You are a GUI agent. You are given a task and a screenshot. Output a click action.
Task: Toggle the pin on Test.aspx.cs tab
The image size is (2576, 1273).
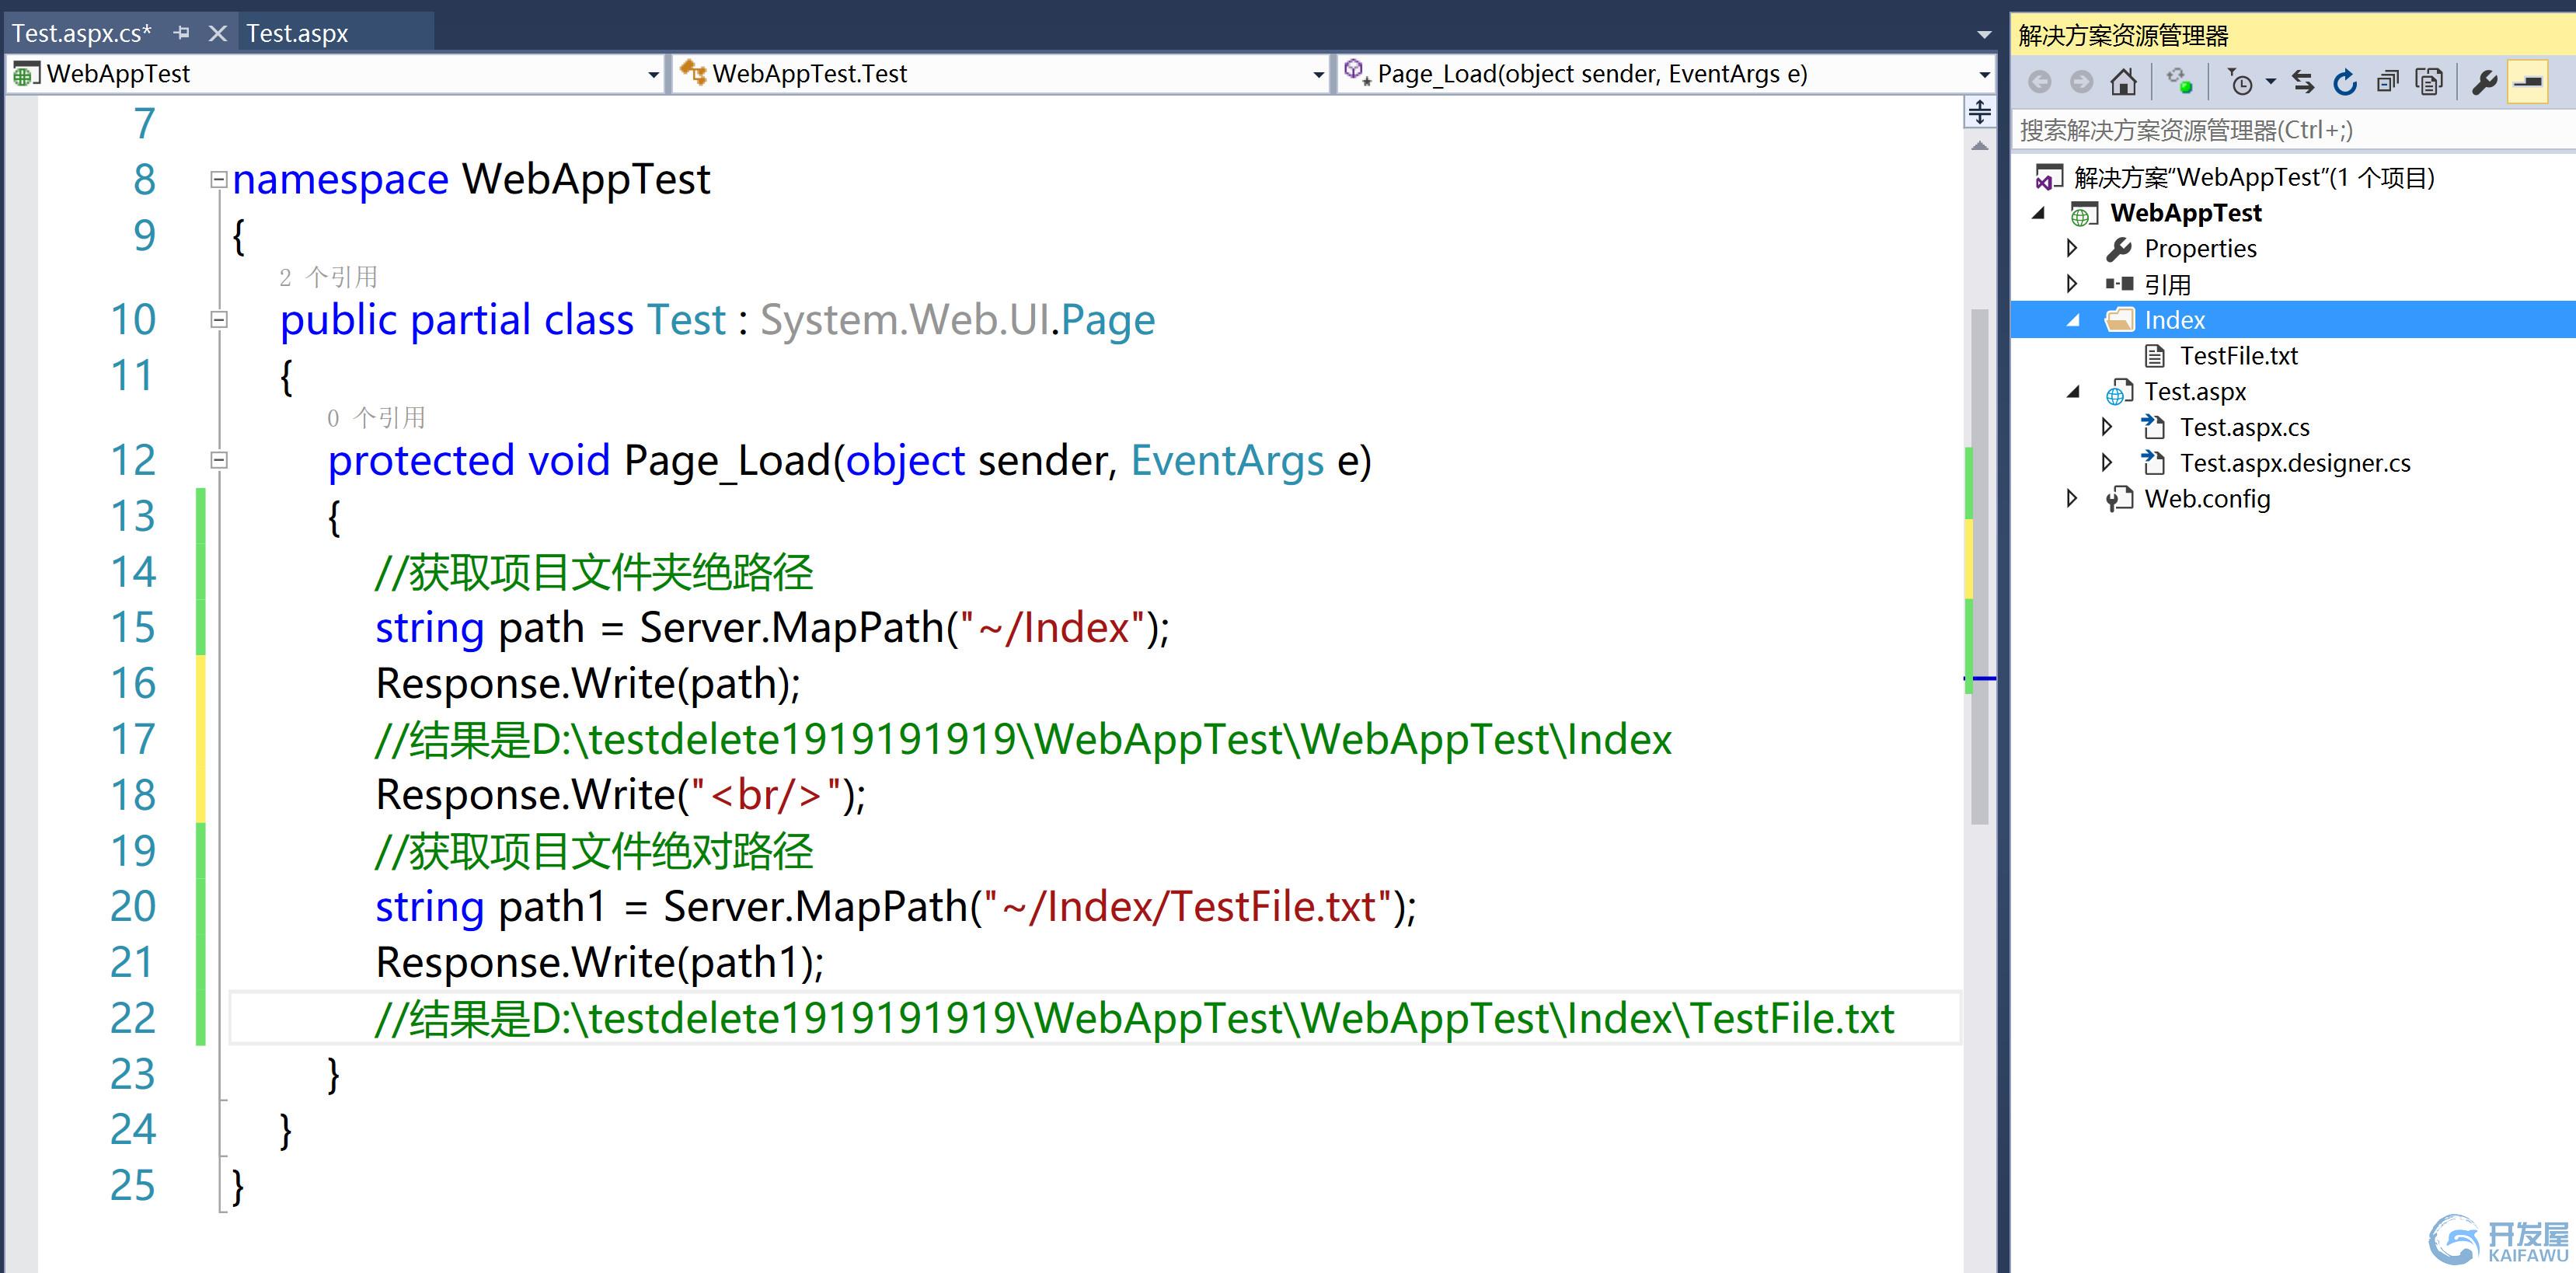181,33
